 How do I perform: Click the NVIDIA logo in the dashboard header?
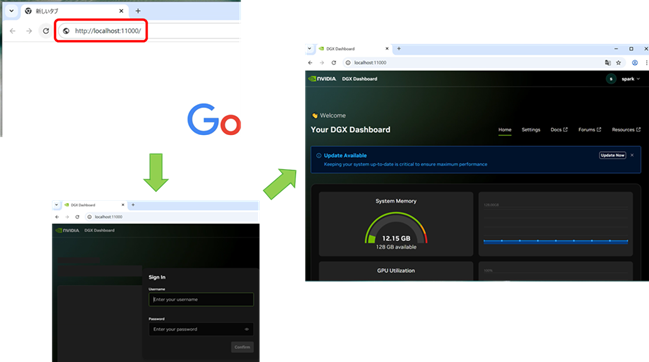[322, 79]
